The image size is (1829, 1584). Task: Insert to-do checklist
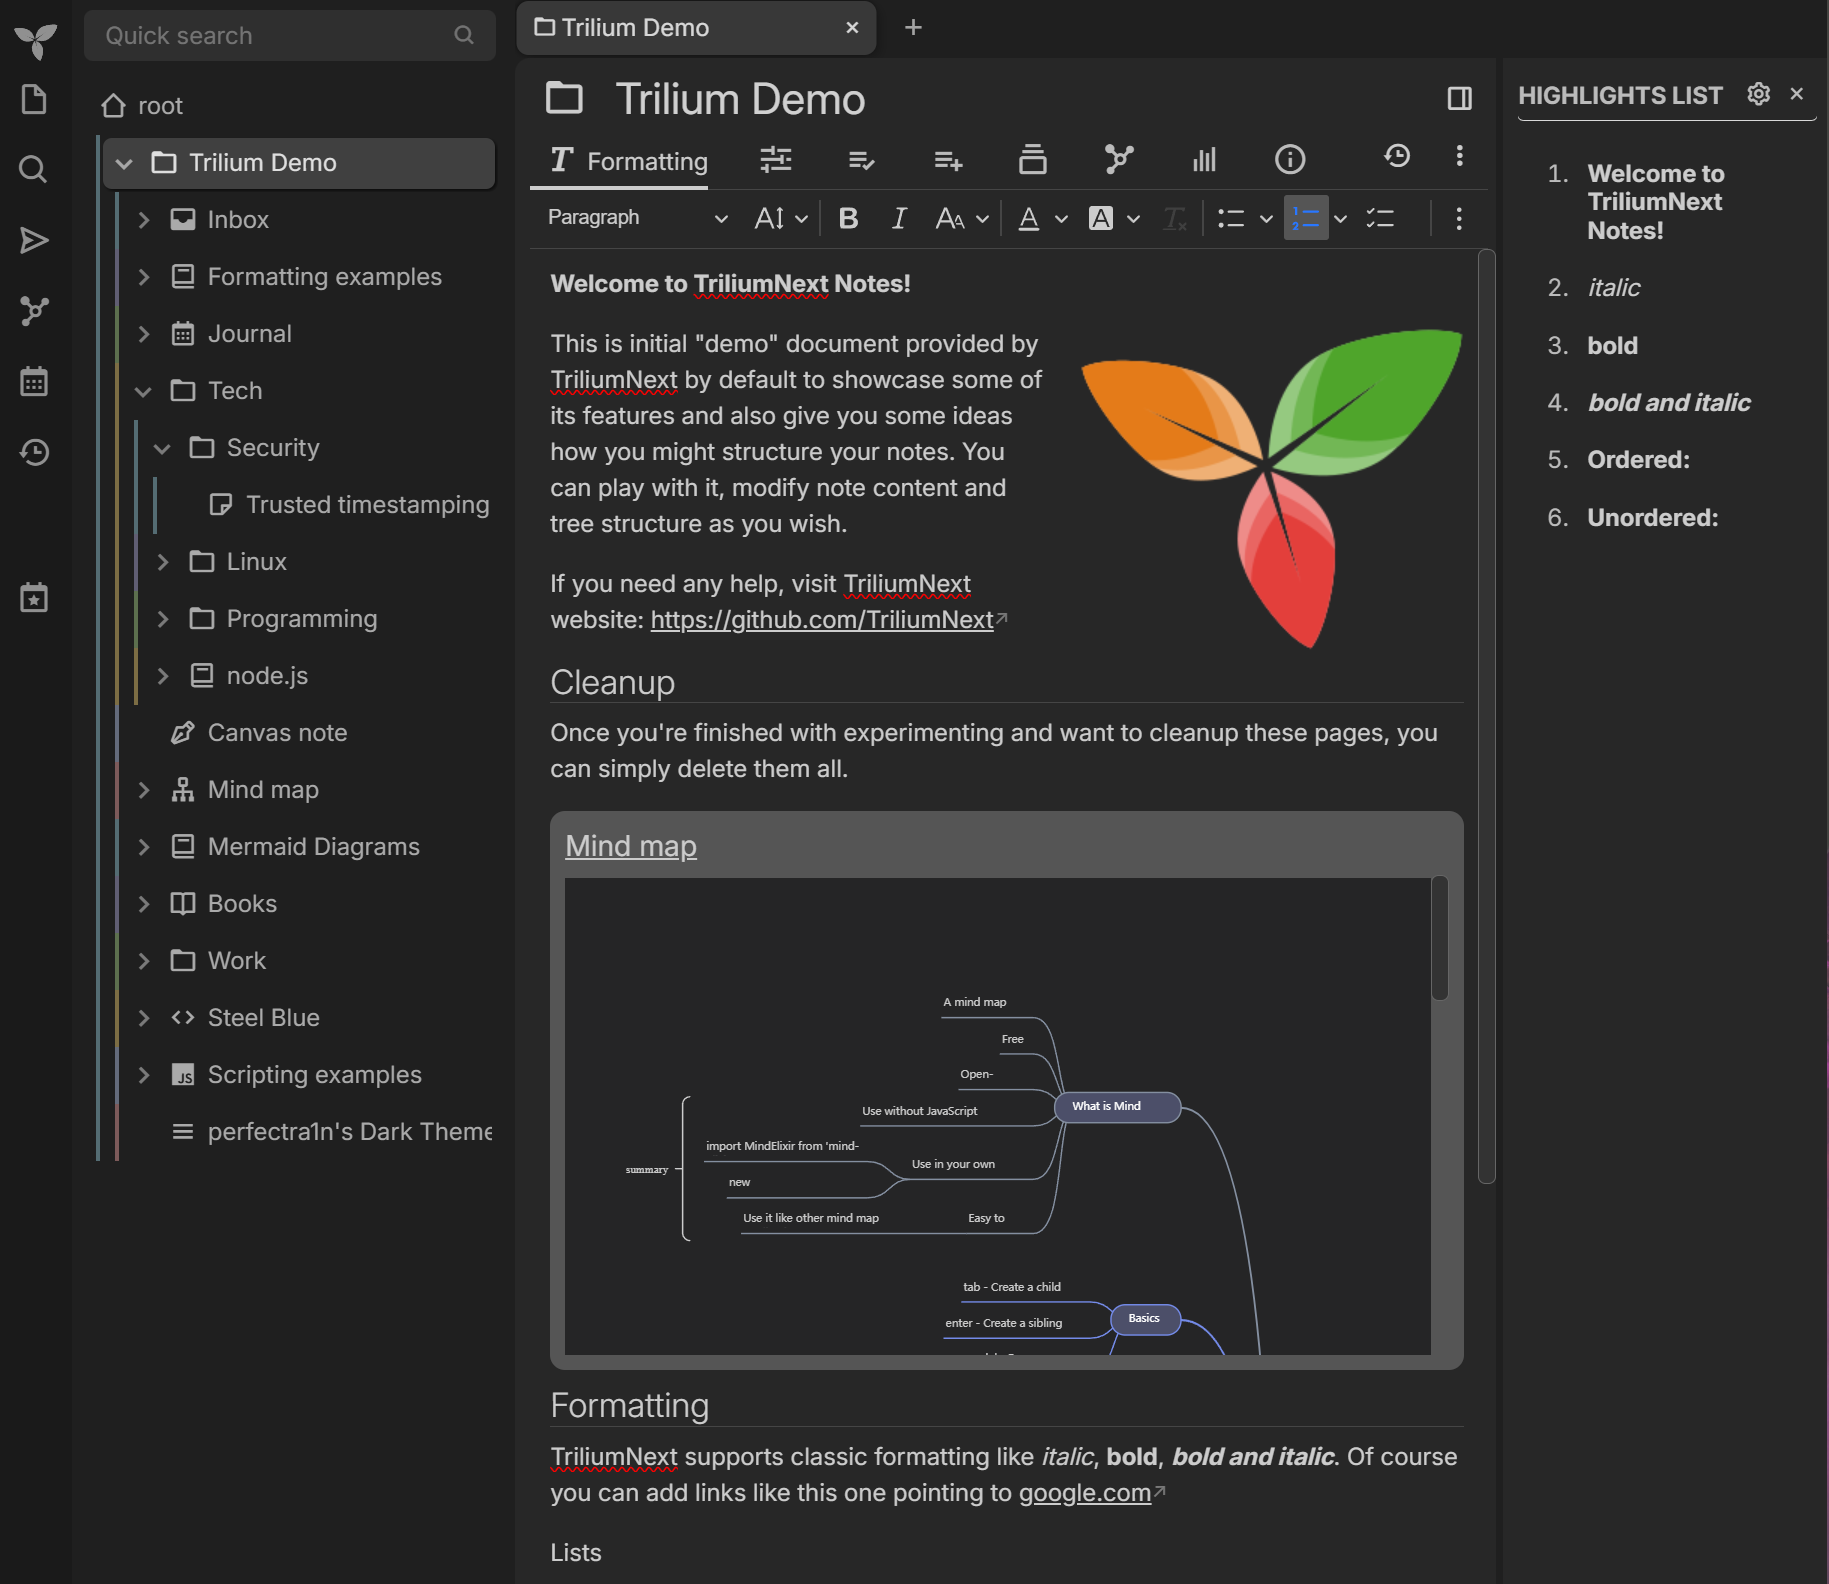click(1380, 218)
